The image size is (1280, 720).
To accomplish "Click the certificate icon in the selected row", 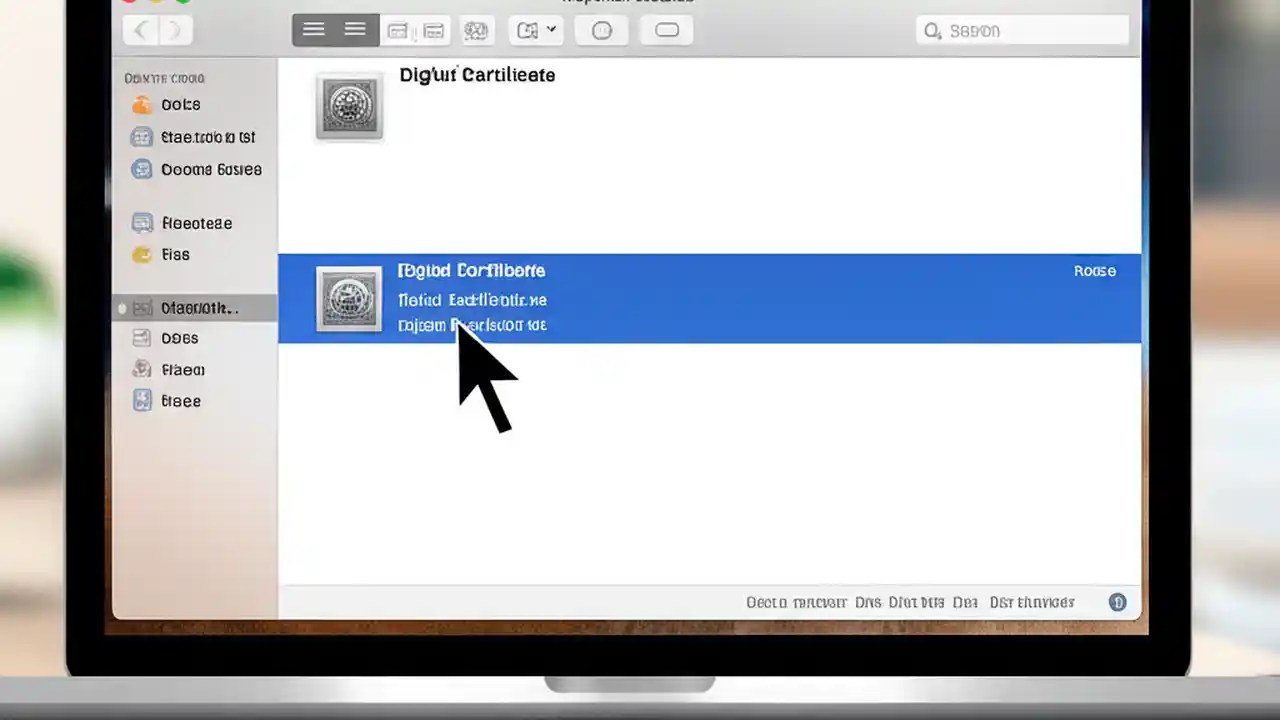I will point(348,298).
